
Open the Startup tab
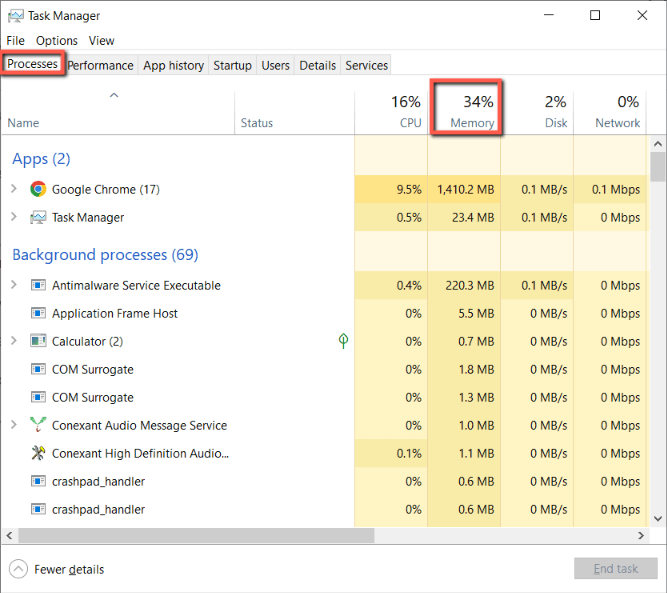point(232,66)
